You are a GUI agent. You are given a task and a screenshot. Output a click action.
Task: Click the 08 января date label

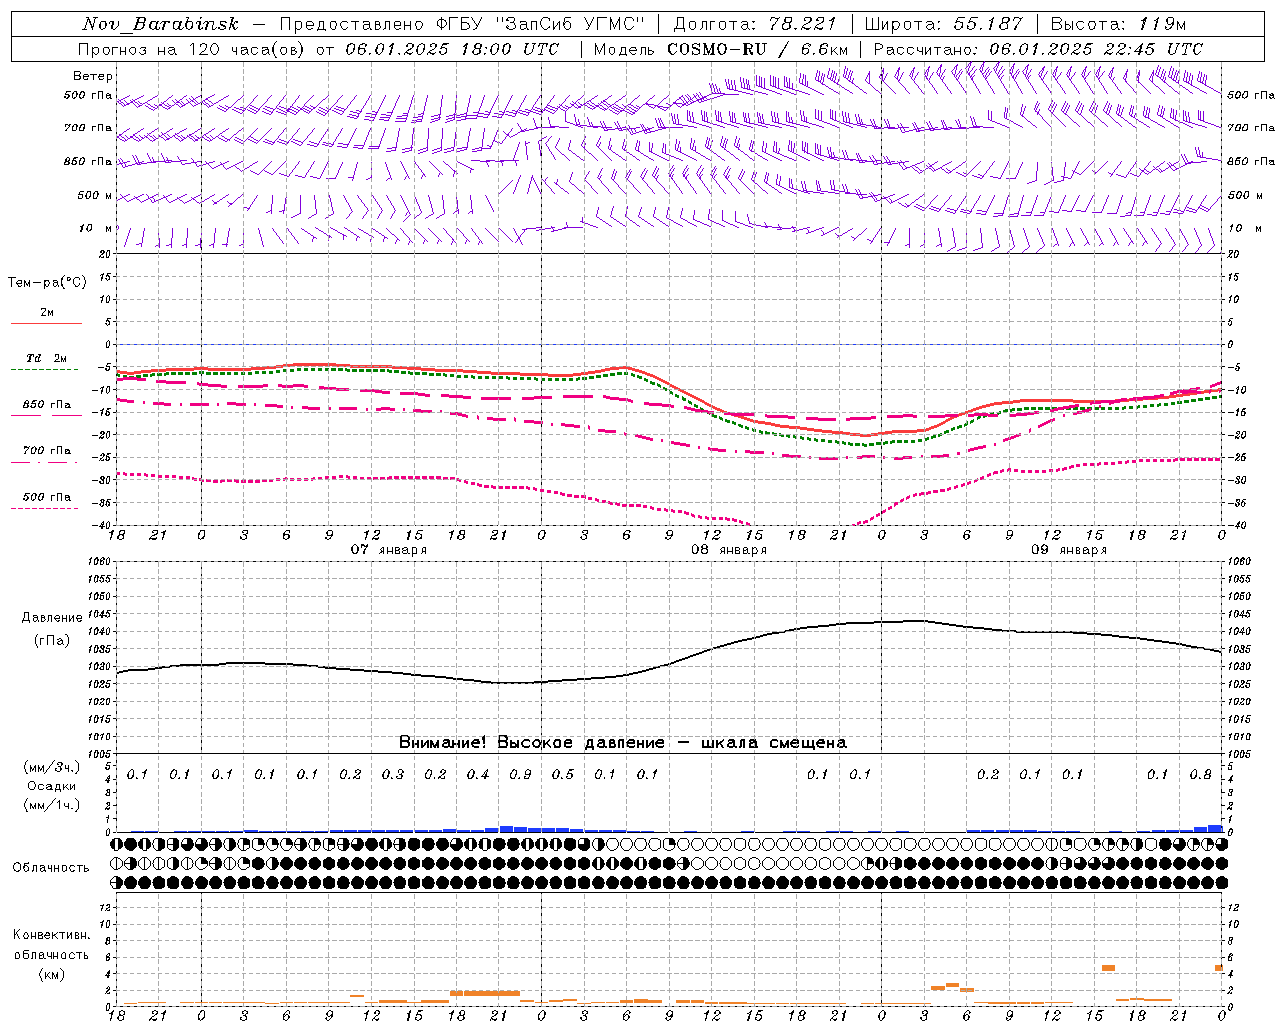coord(729,550)
